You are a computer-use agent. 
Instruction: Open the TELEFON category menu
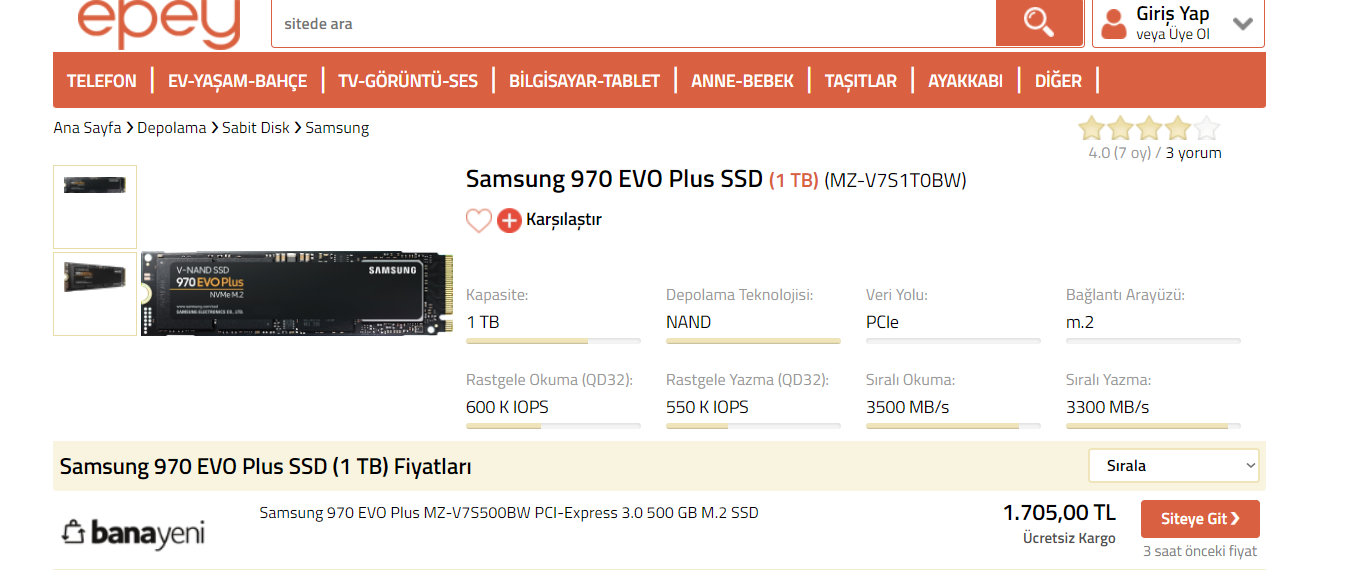tap(102, 81)
